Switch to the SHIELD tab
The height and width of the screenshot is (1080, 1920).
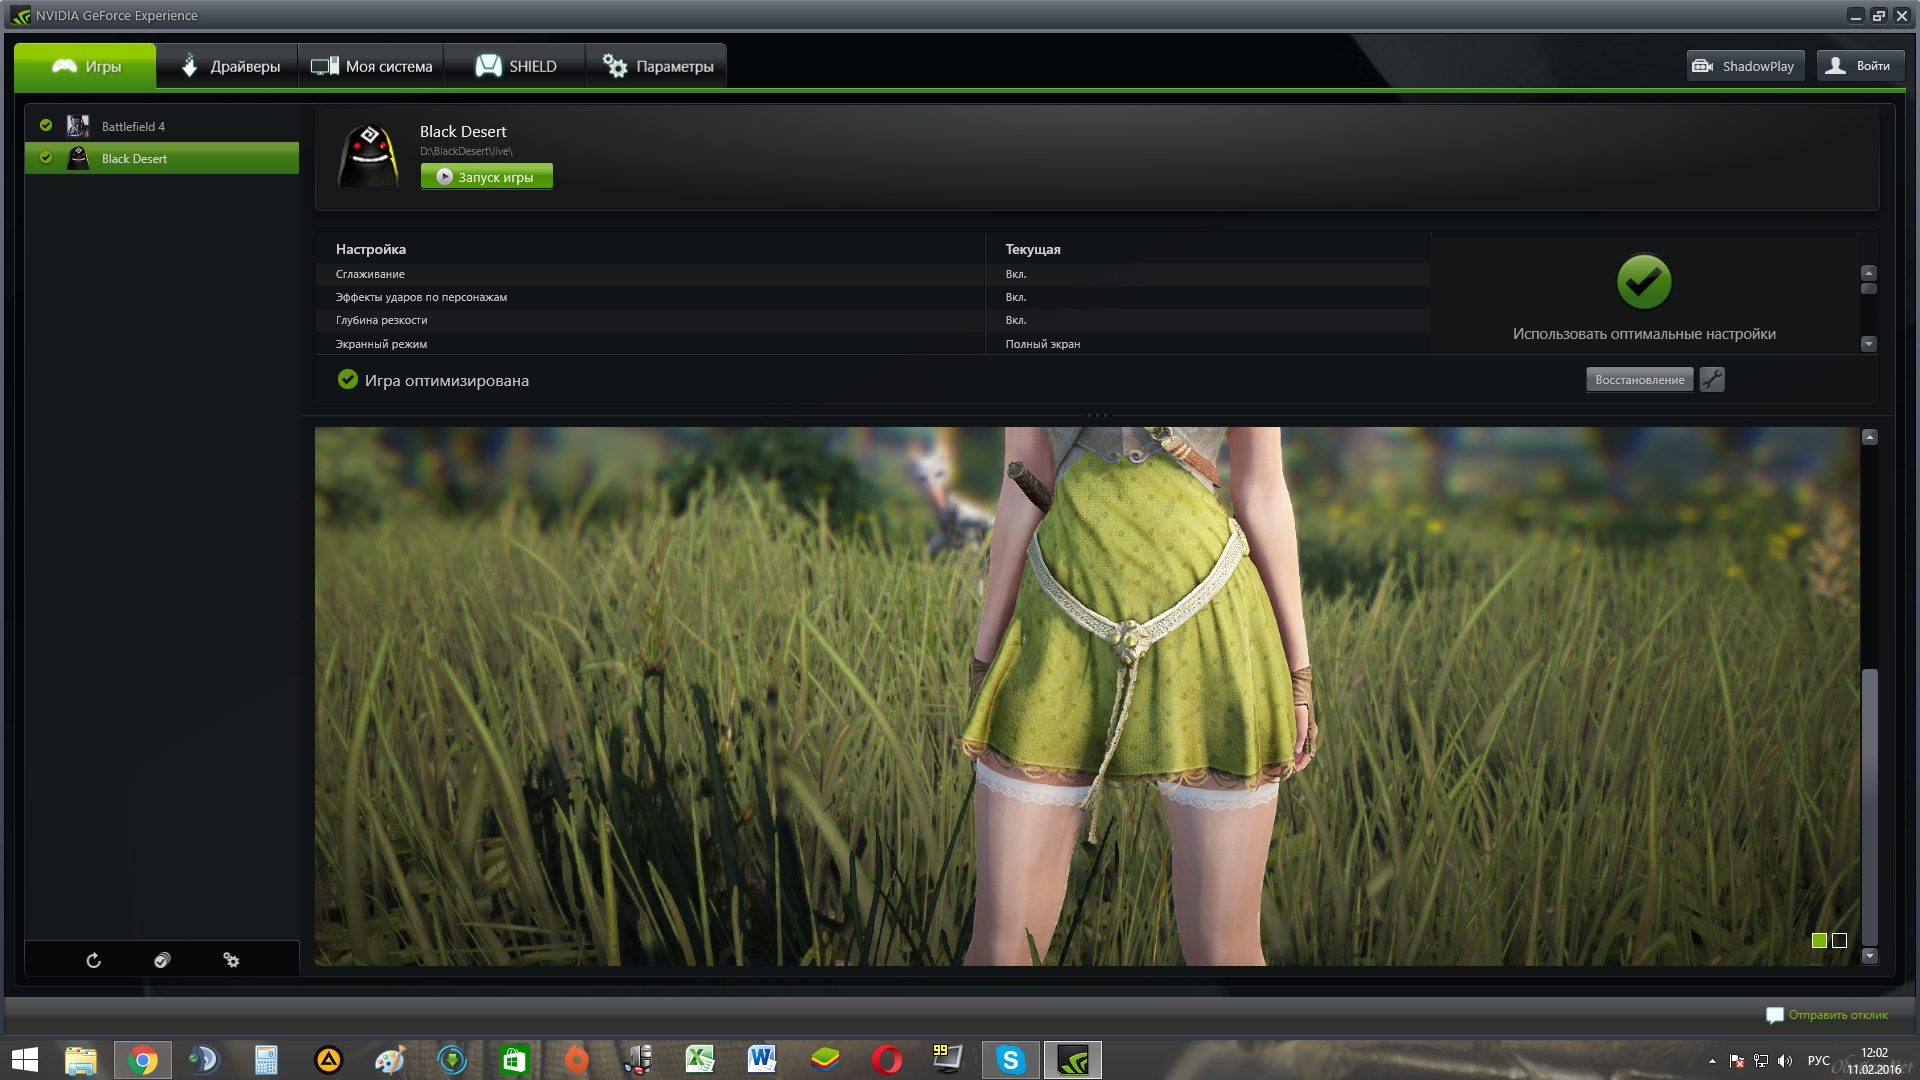(515, 66)
